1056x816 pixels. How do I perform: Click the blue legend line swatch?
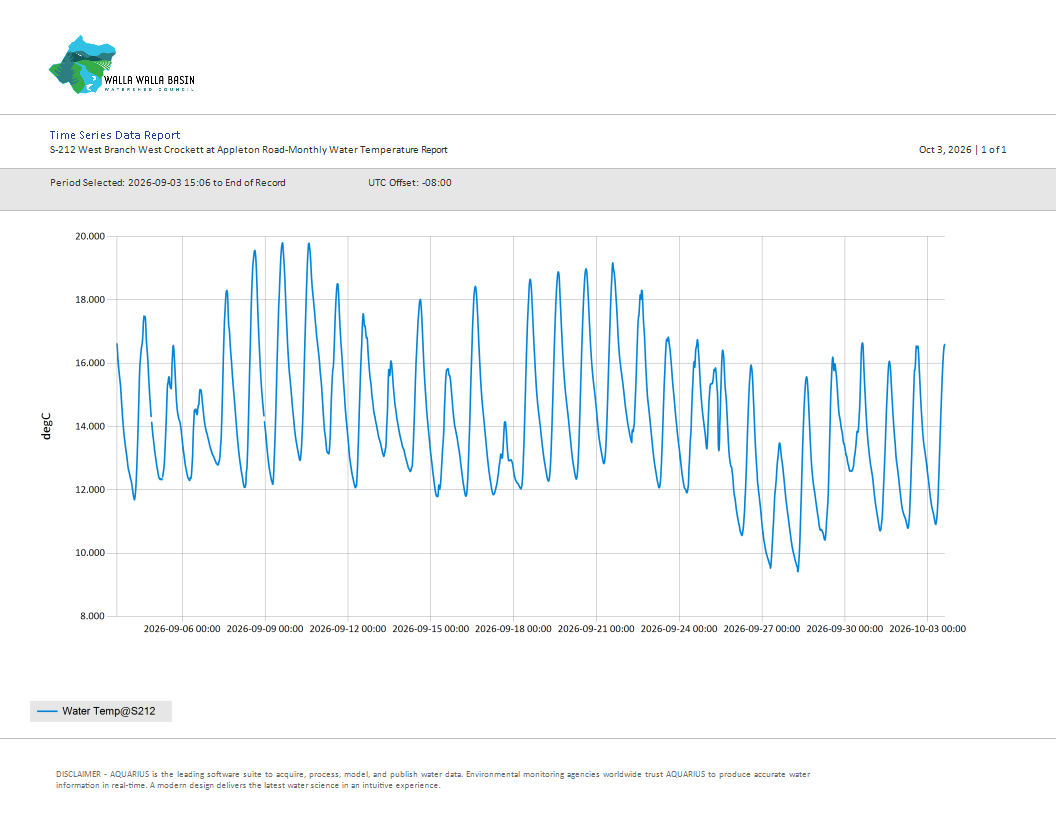coord(47,711)
